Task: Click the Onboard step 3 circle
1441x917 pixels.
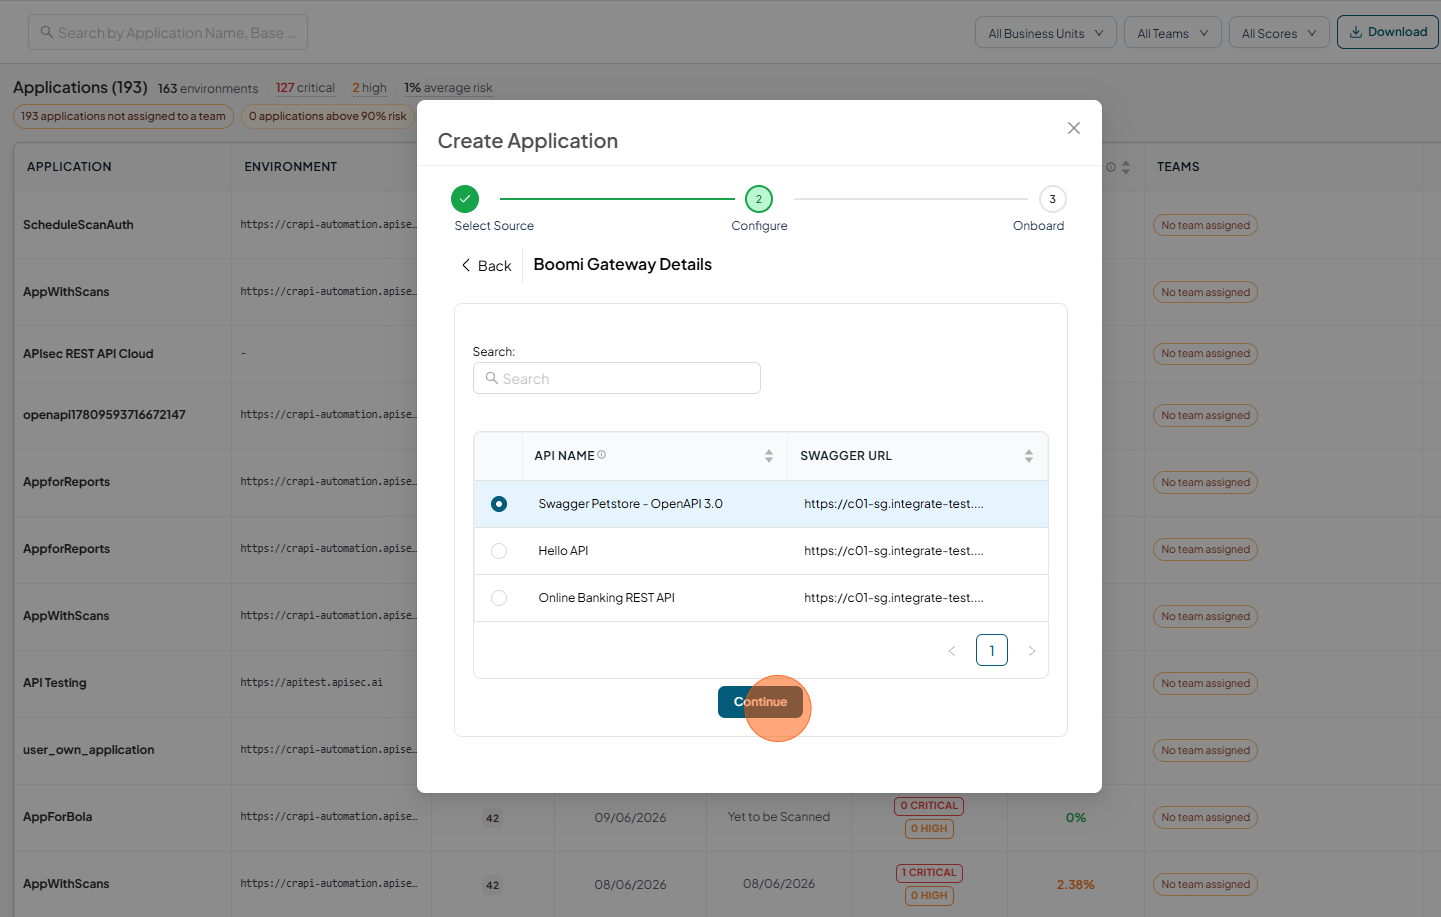Action: pyautogui.click(x=1052, y=199)
